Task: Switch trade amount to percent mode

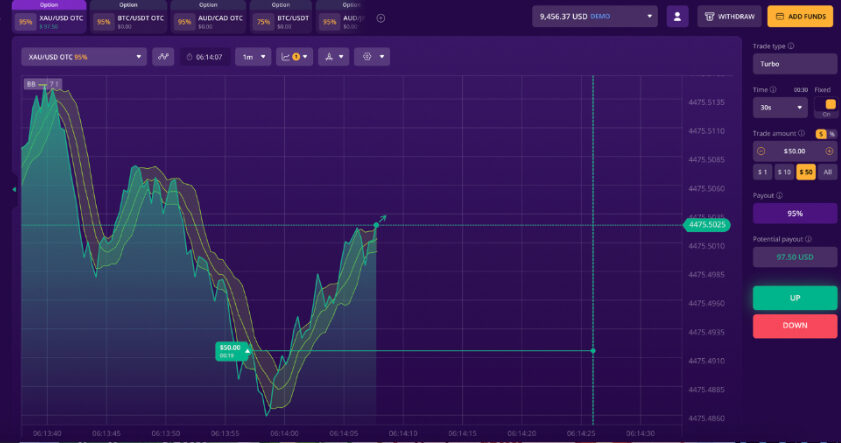Action: 832,134
